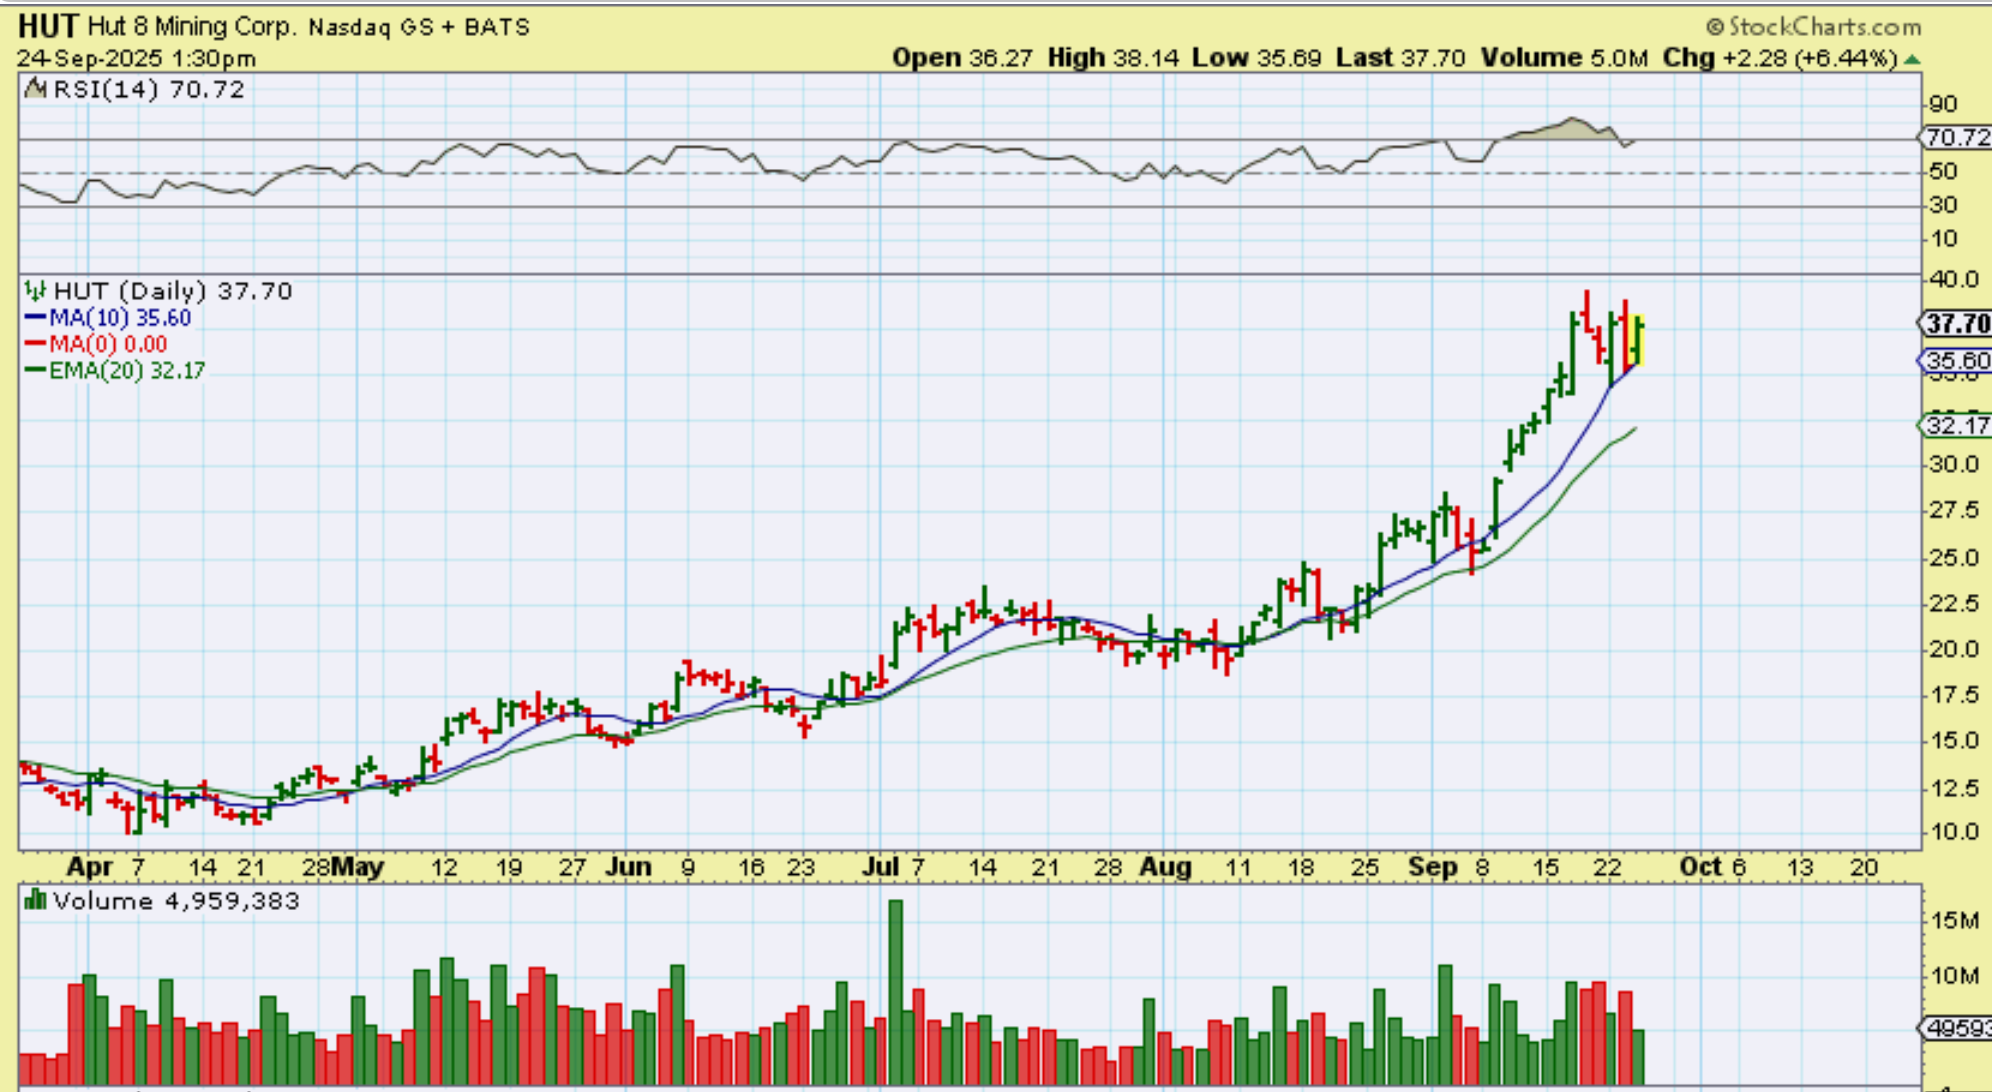1992x1092 pixels.
Task: Click the HUT ticker symbol in header
Action: click(x=48, y=26)
